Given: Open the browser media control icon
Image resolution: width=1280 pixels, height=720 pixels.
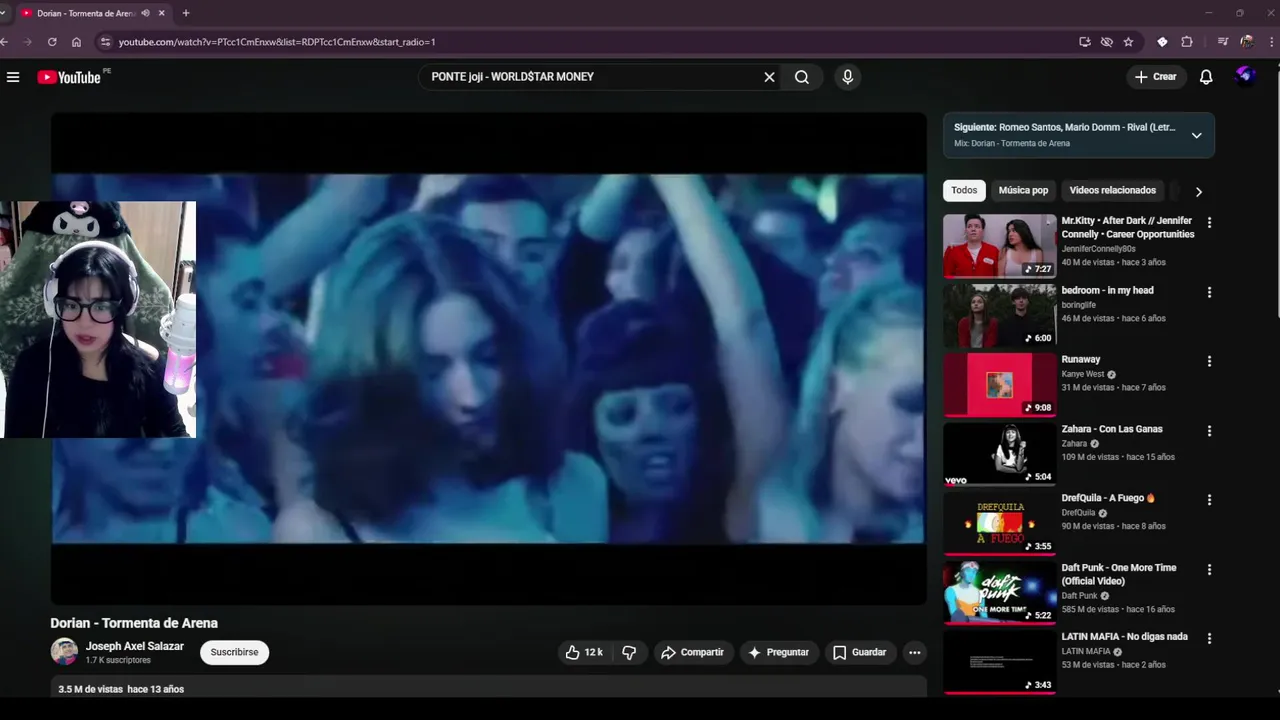Looking at the screenshot, I should 1222,42.
